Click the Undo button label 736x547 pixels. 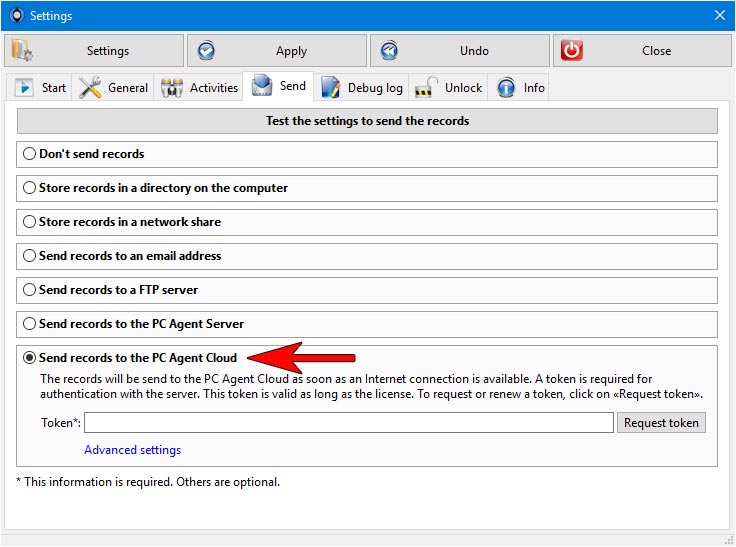point(474,51)
